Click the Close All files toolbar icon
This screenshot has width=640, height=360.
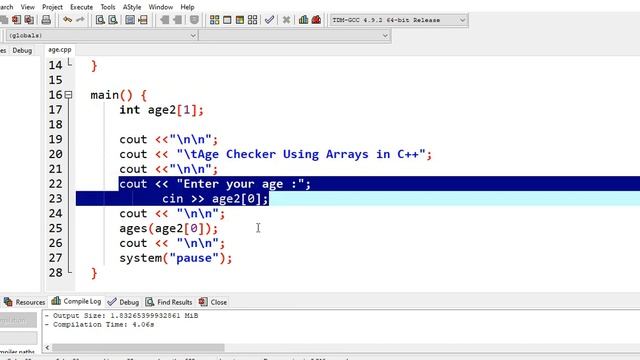pyautogui.click(x=29, y=20)
